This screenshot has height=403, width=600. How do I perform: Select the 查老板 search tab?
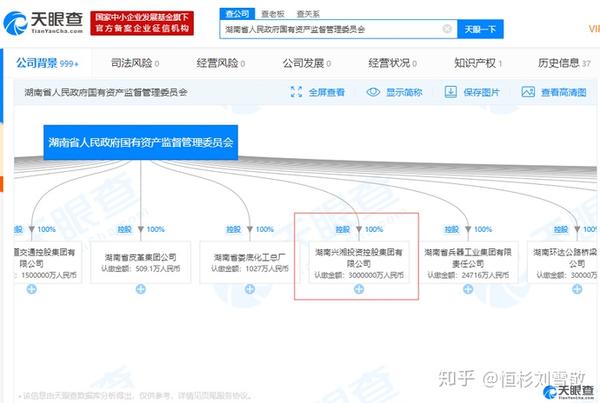pyautogui.click(x=272, y=14)
